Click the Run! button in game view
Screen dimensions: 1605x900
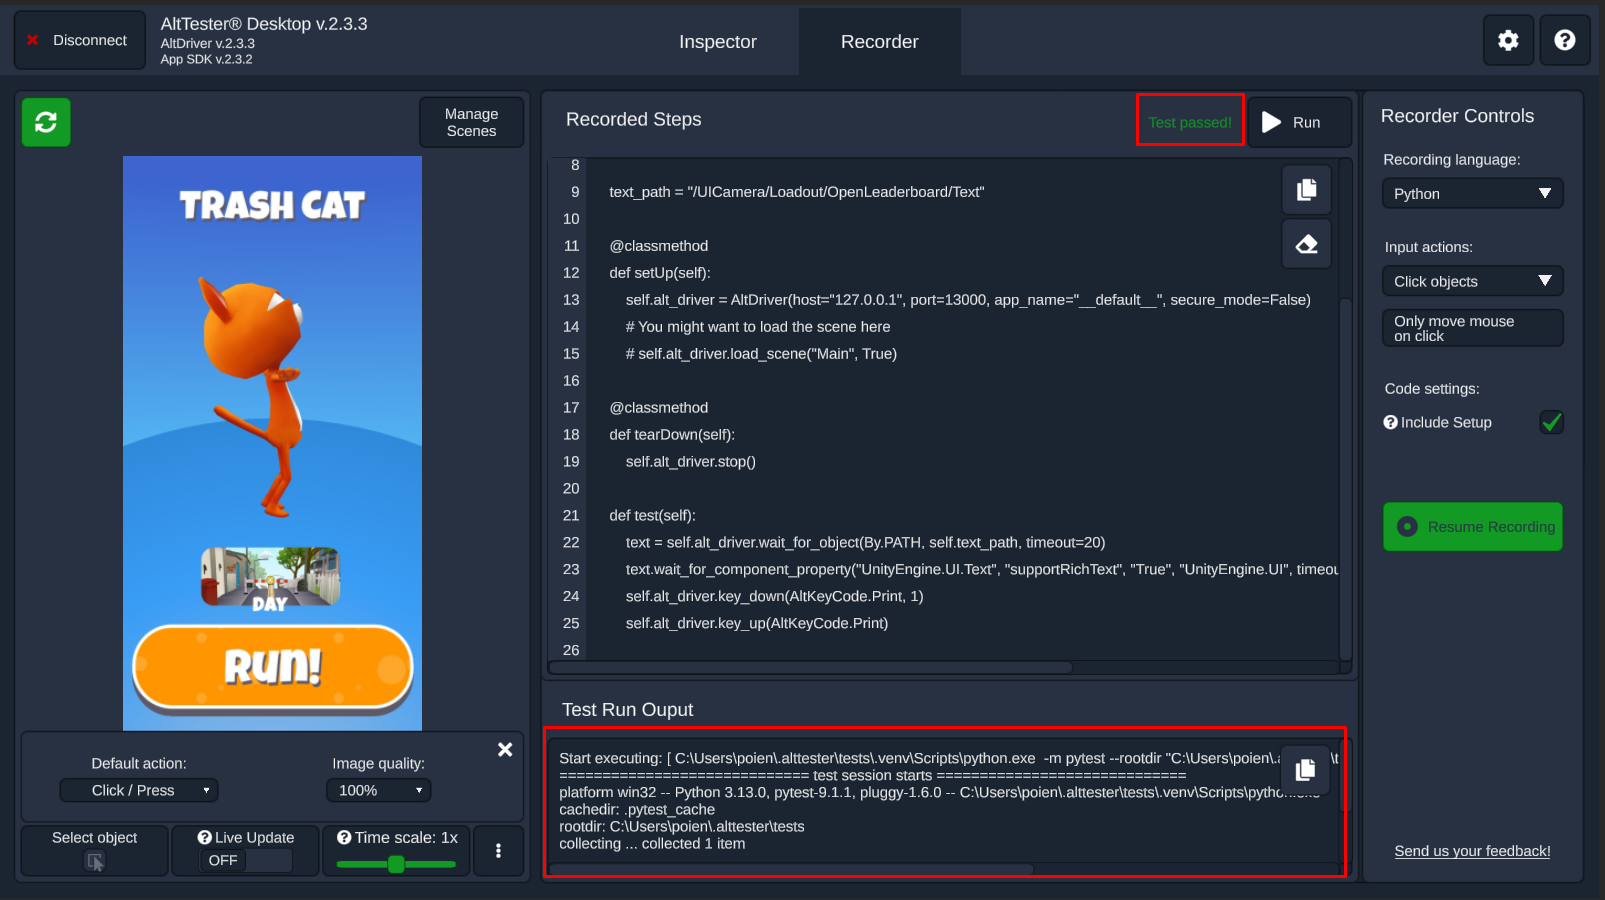(272, 667)
